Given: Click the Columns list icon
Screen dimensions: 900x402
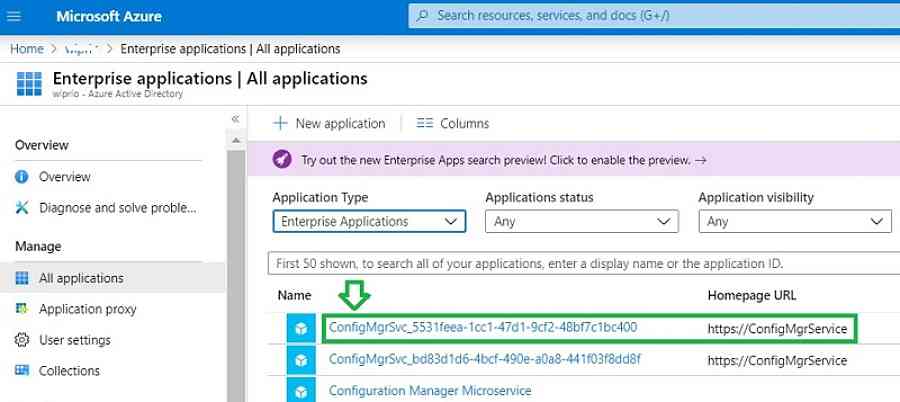Looking at the screenshot, I should (x=425, y=123).
